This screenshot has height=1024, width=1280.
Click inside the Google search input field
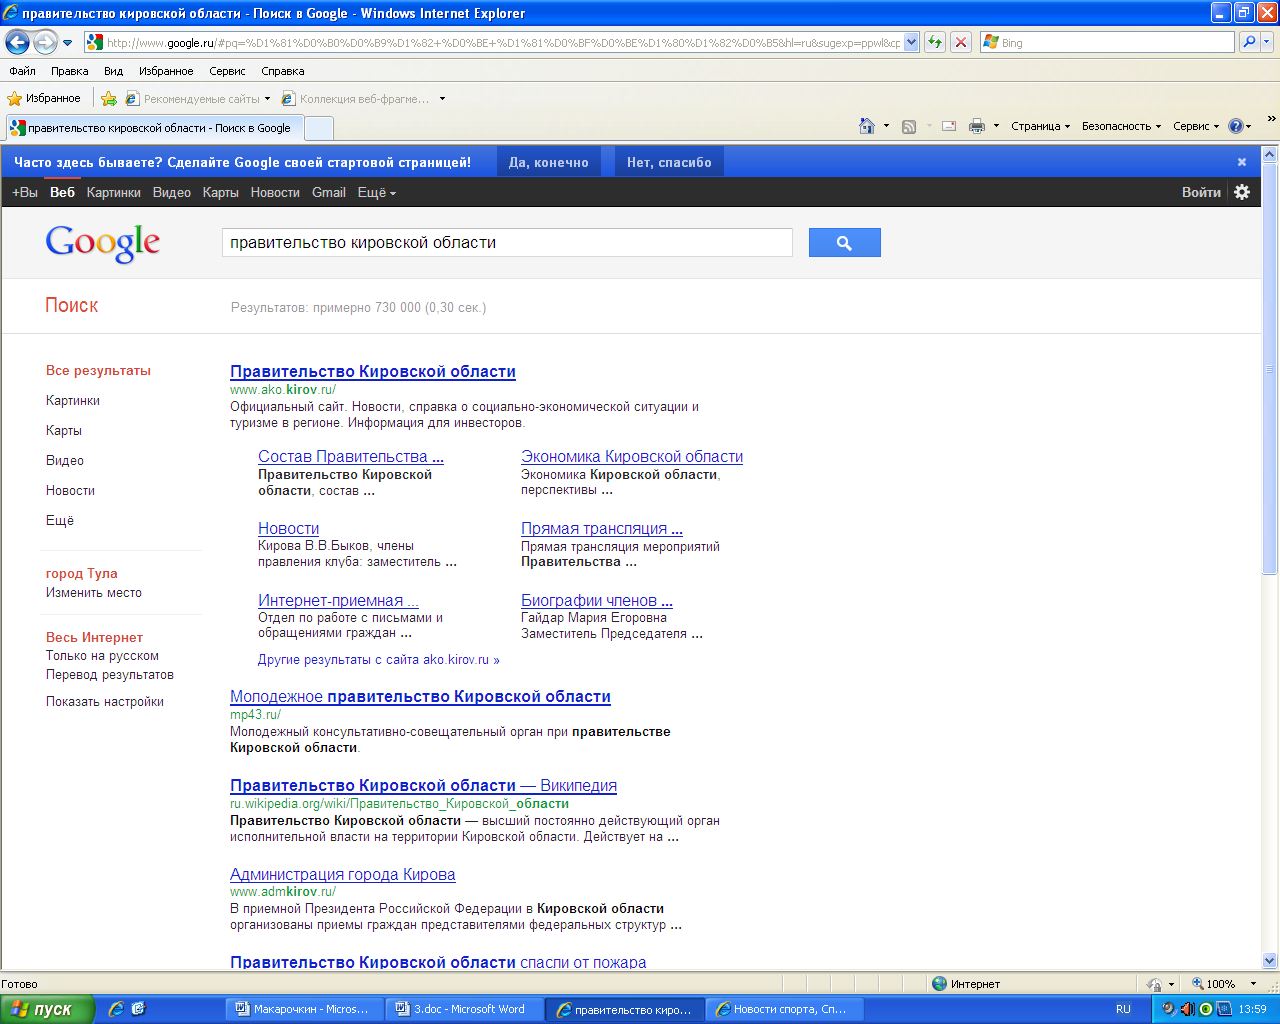click(x=507, y=243)
